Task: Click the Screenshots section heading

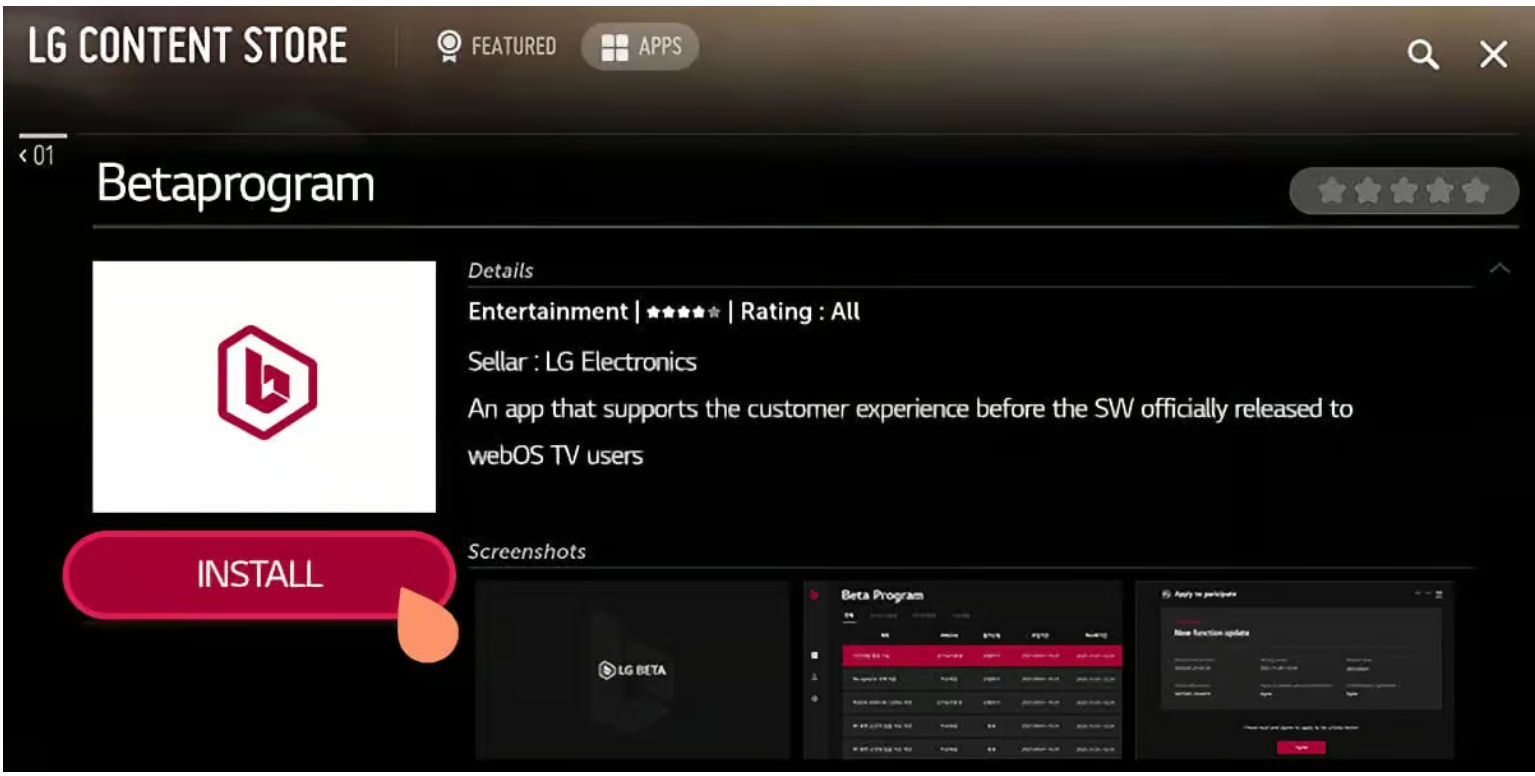Action: tap(527, 551)
